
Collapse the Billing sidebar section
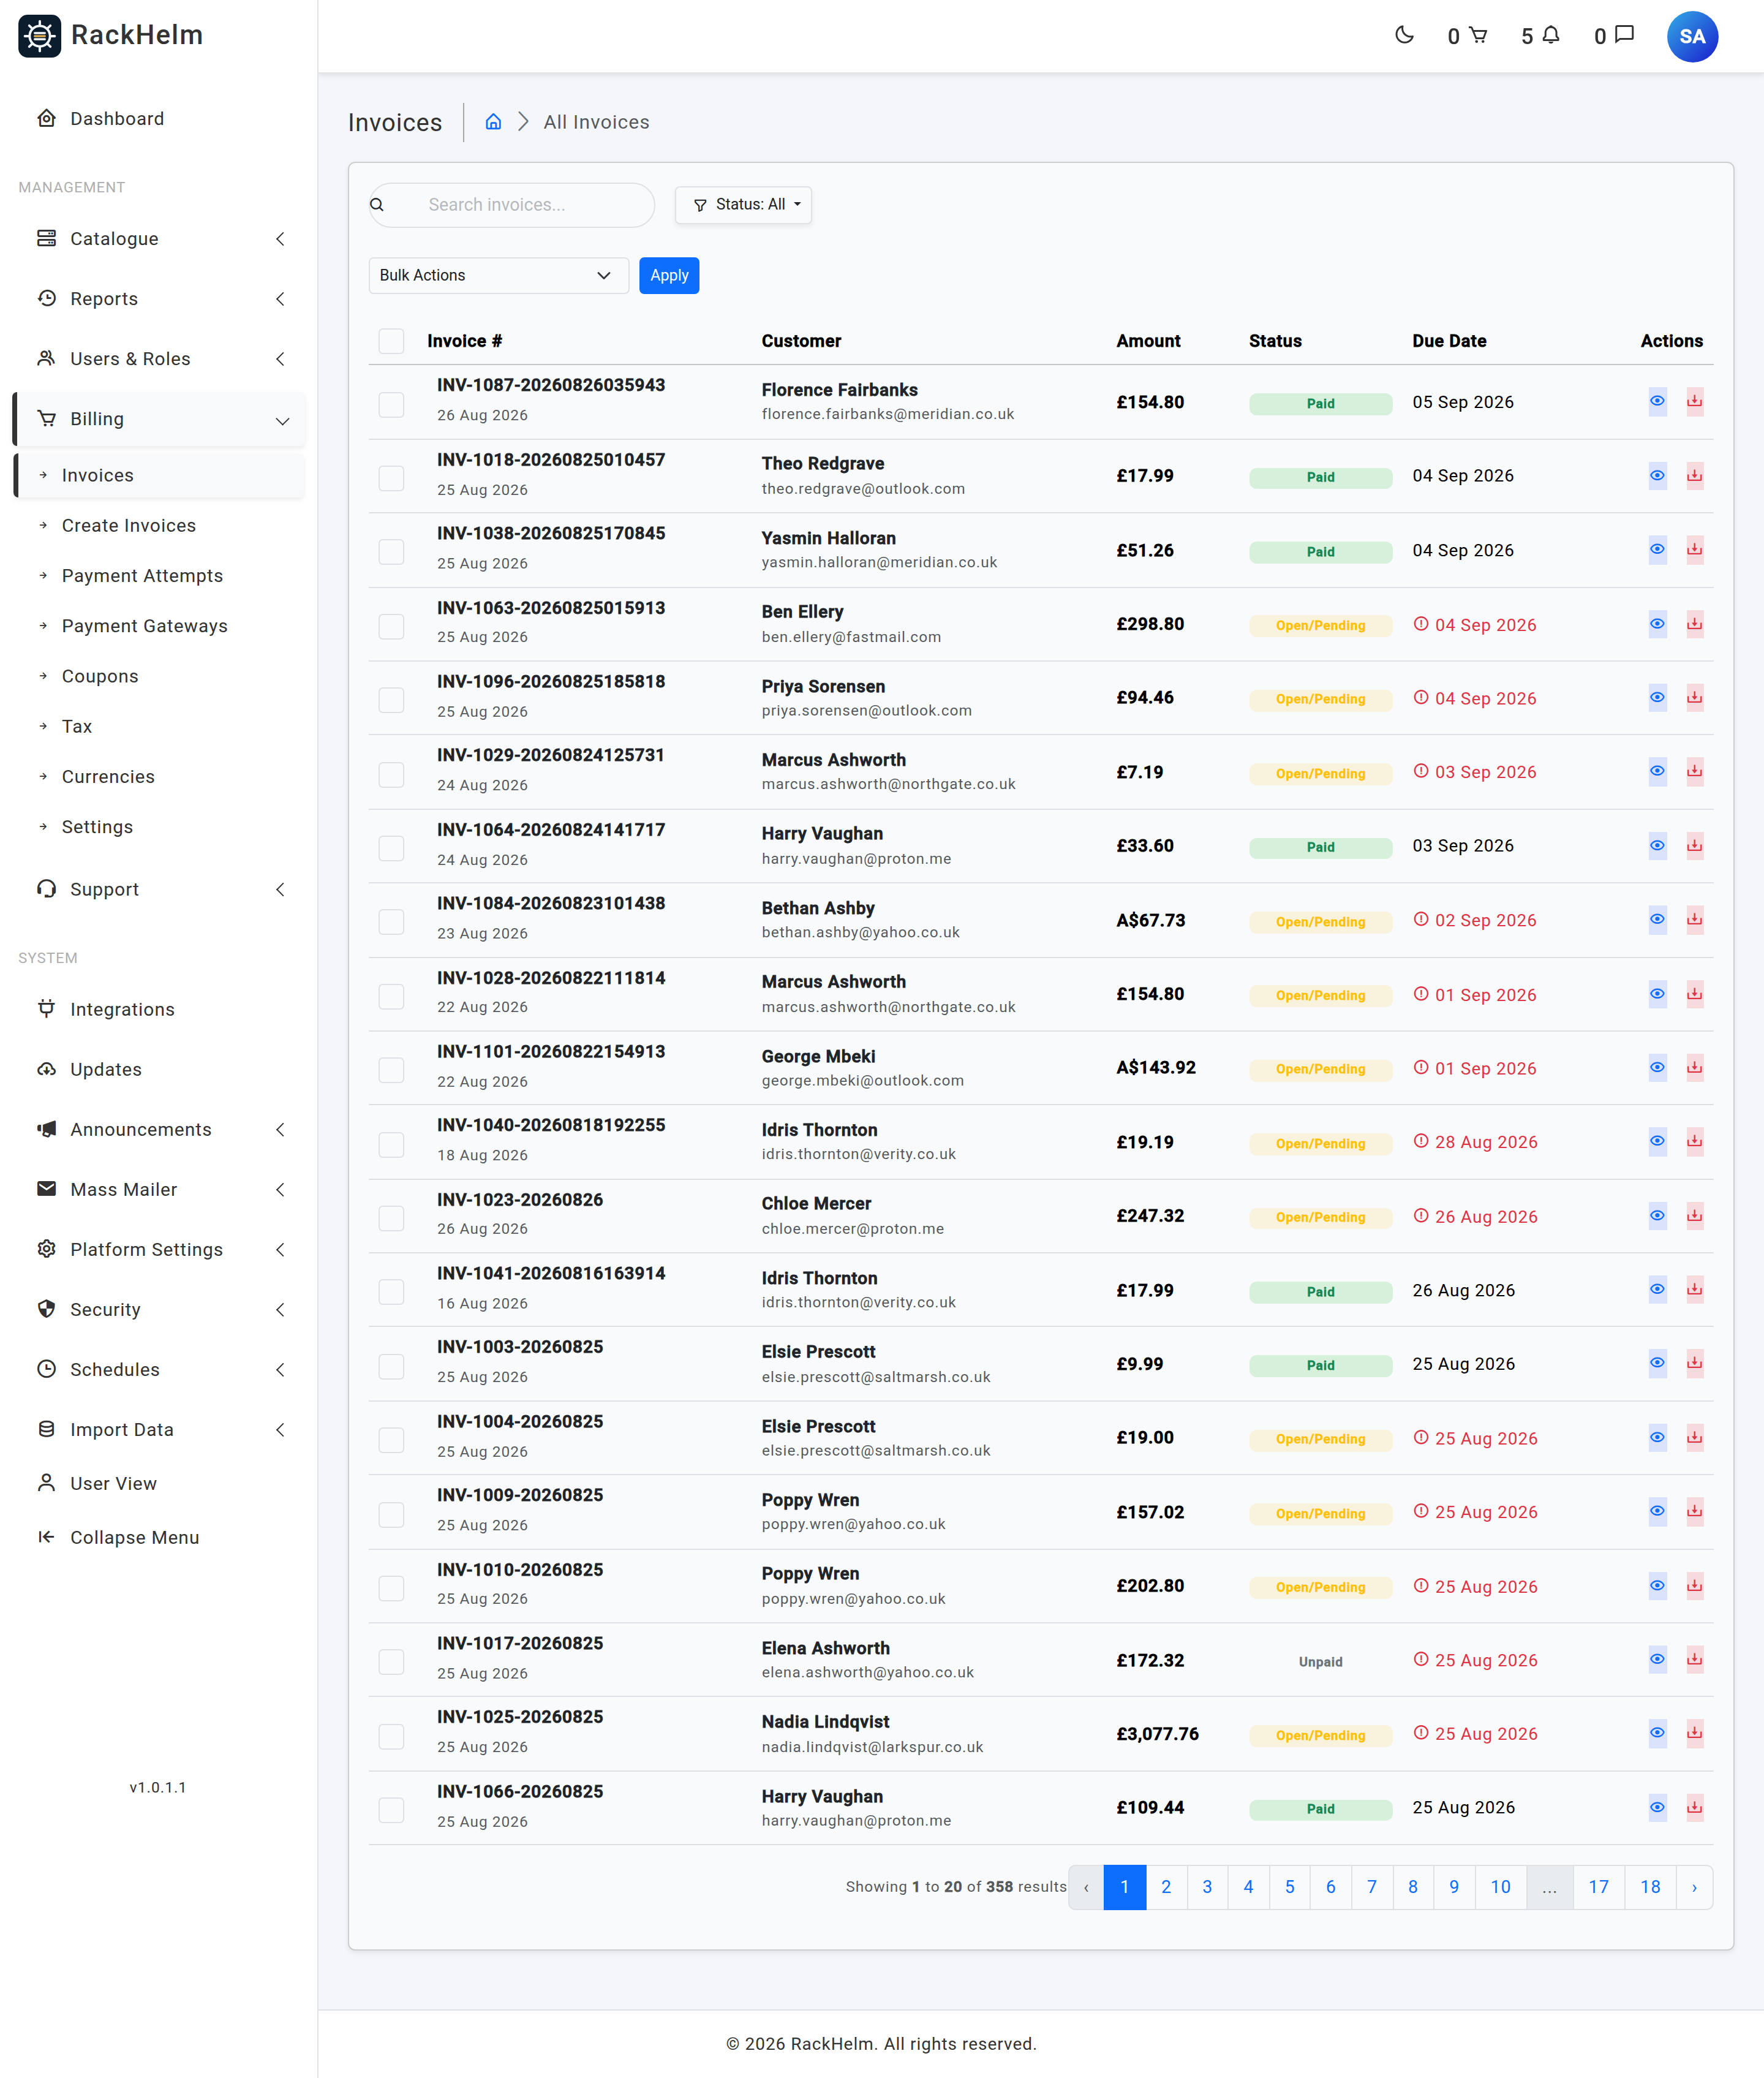(x=160, y=419)
